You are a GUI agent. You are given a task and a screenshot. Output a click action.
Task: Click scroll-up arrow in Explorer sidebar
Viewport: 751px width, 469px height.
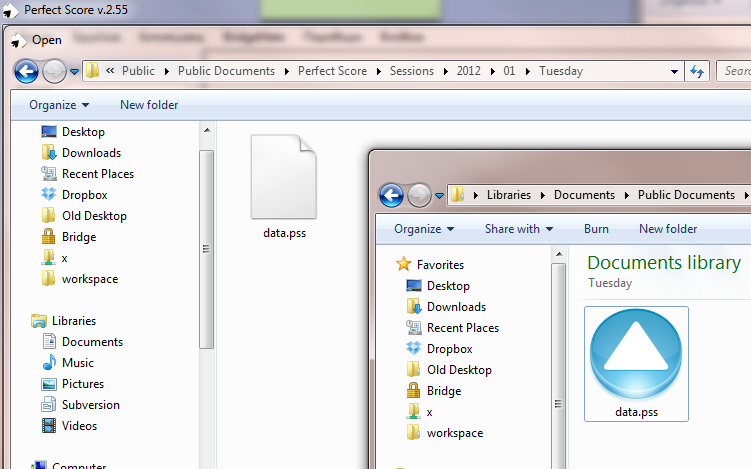point(559,254)
